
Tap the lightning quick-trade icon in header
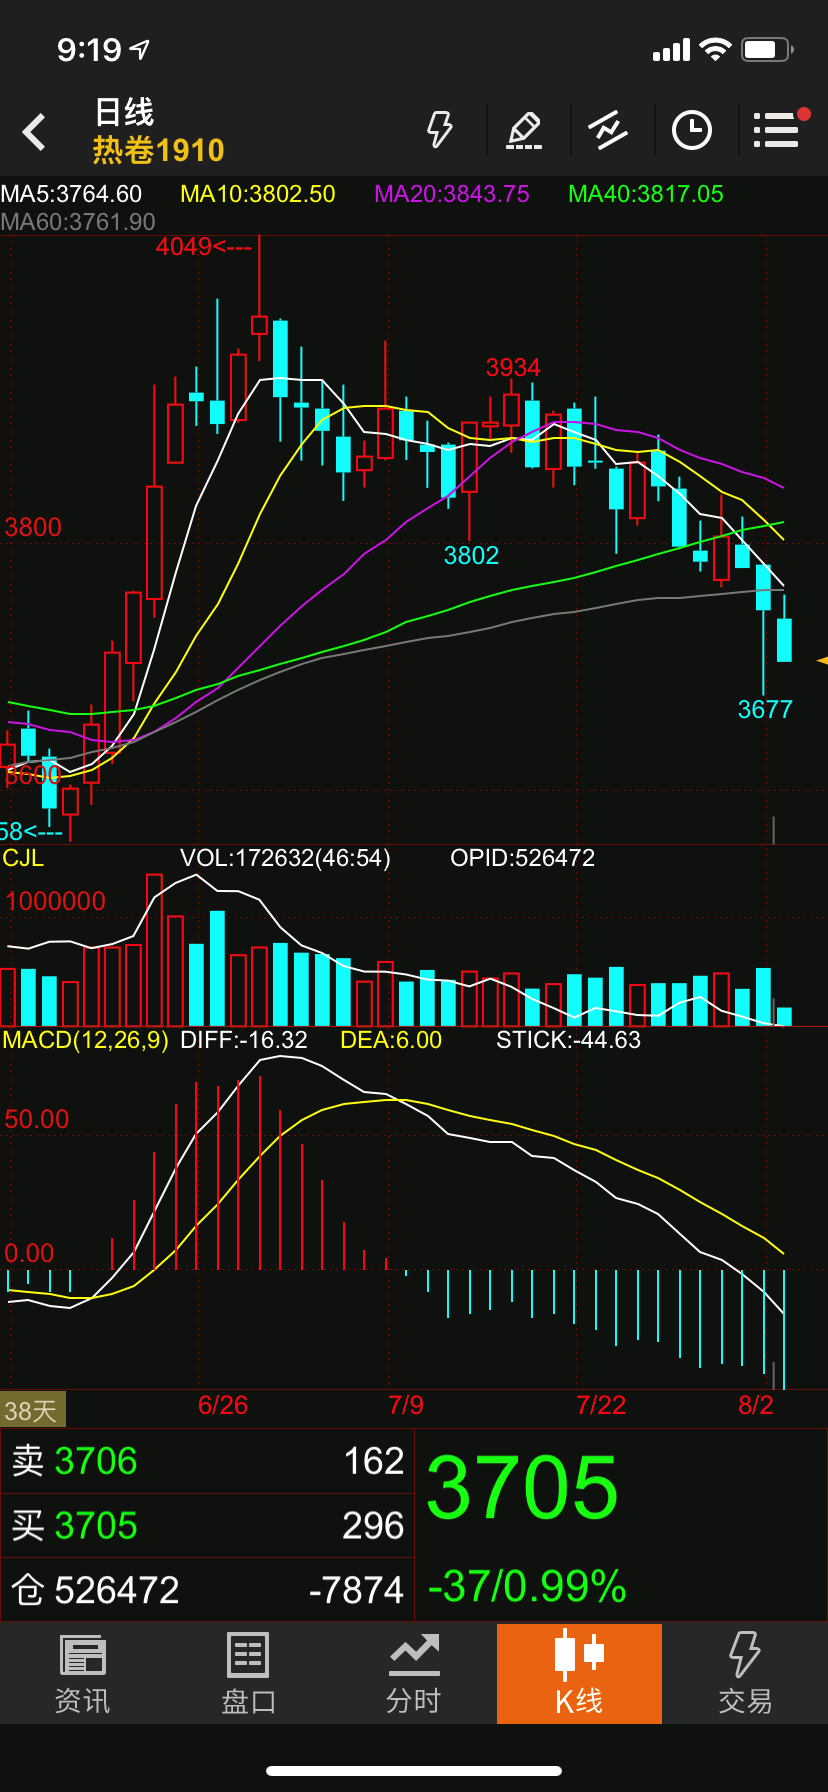(x=440, y=130)
